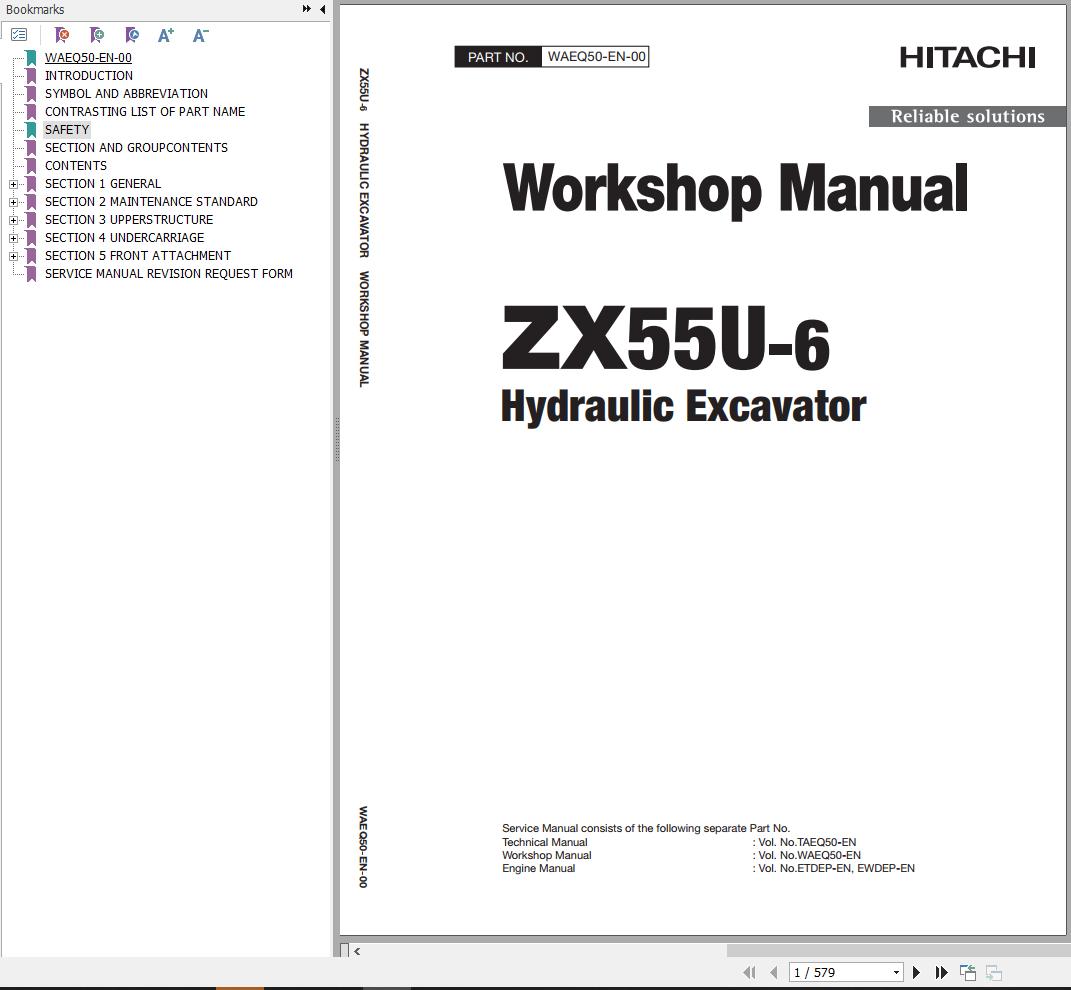Open SECTION AND GROUPCONTENTS bookmark

[136, 148]
